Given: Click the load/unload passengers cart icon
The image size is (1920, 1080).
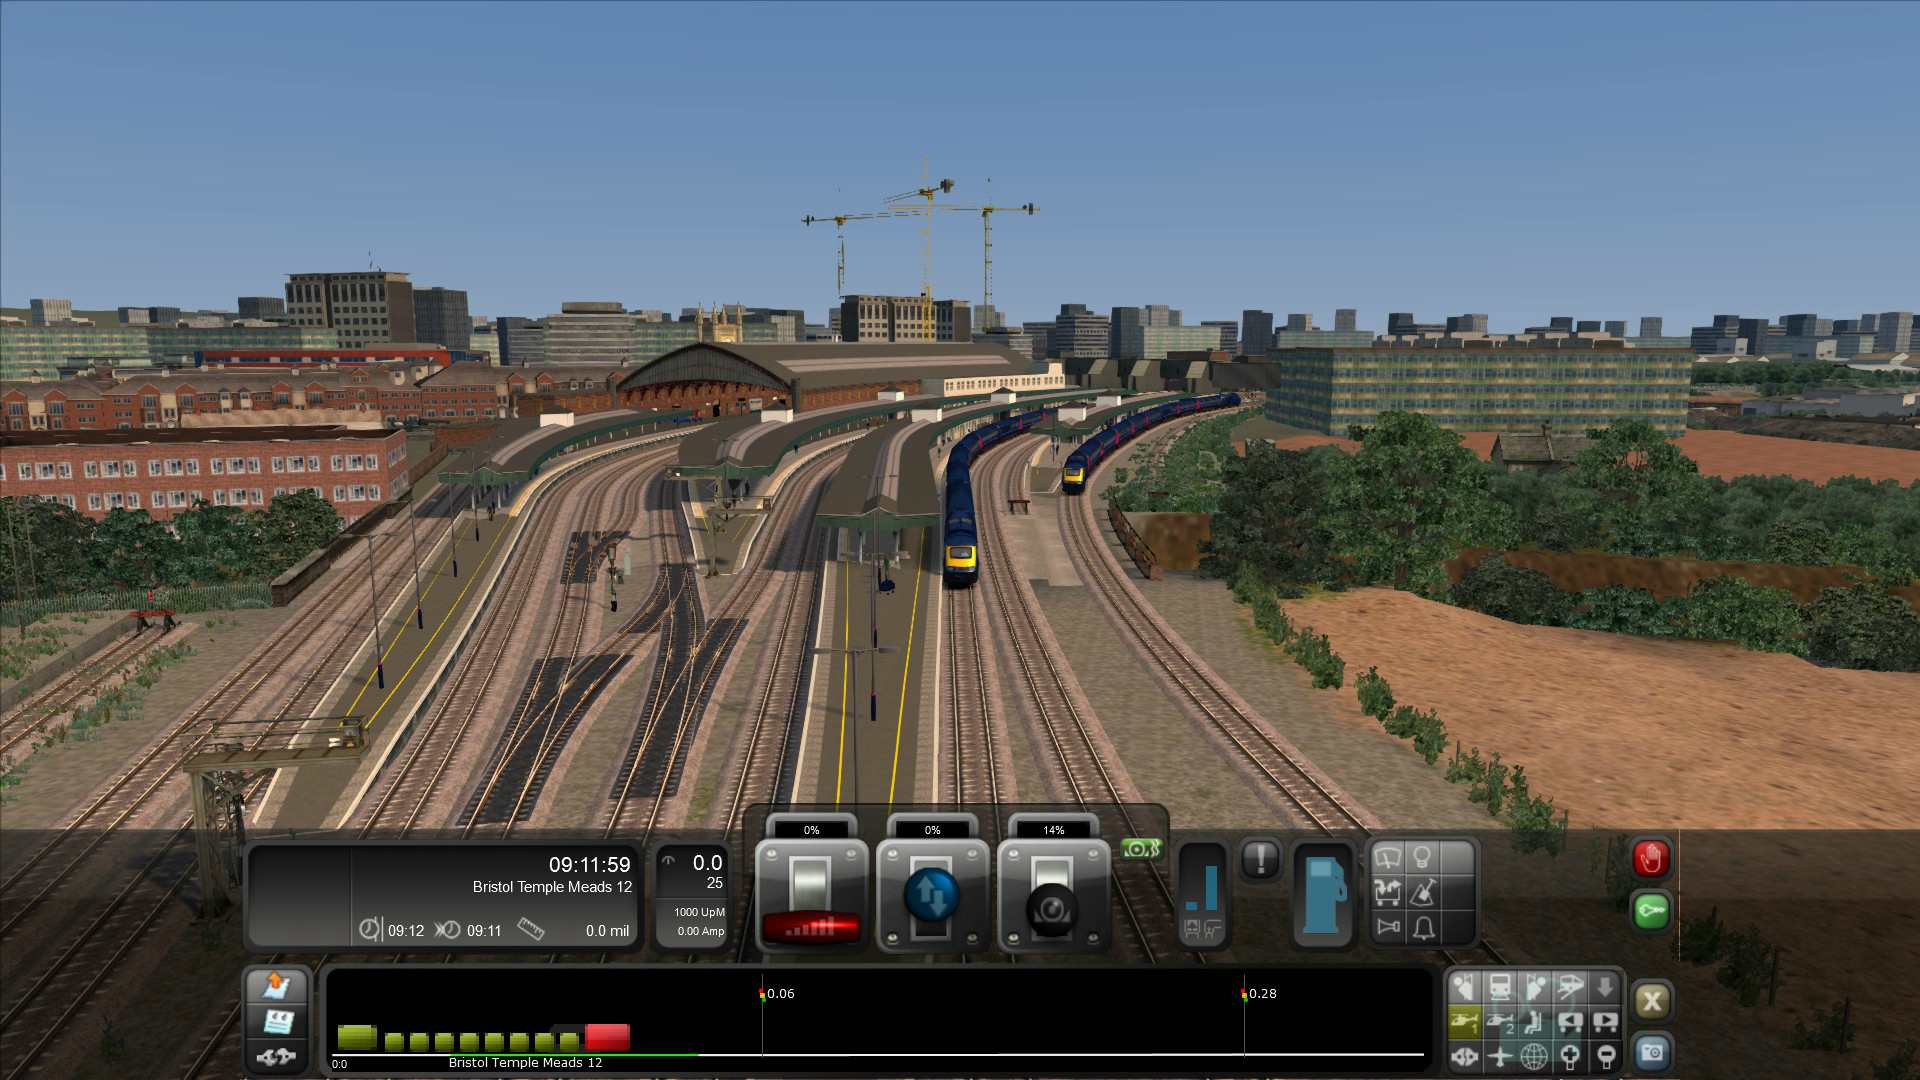Looking at the screenshot, I should tap(1388, 892).
